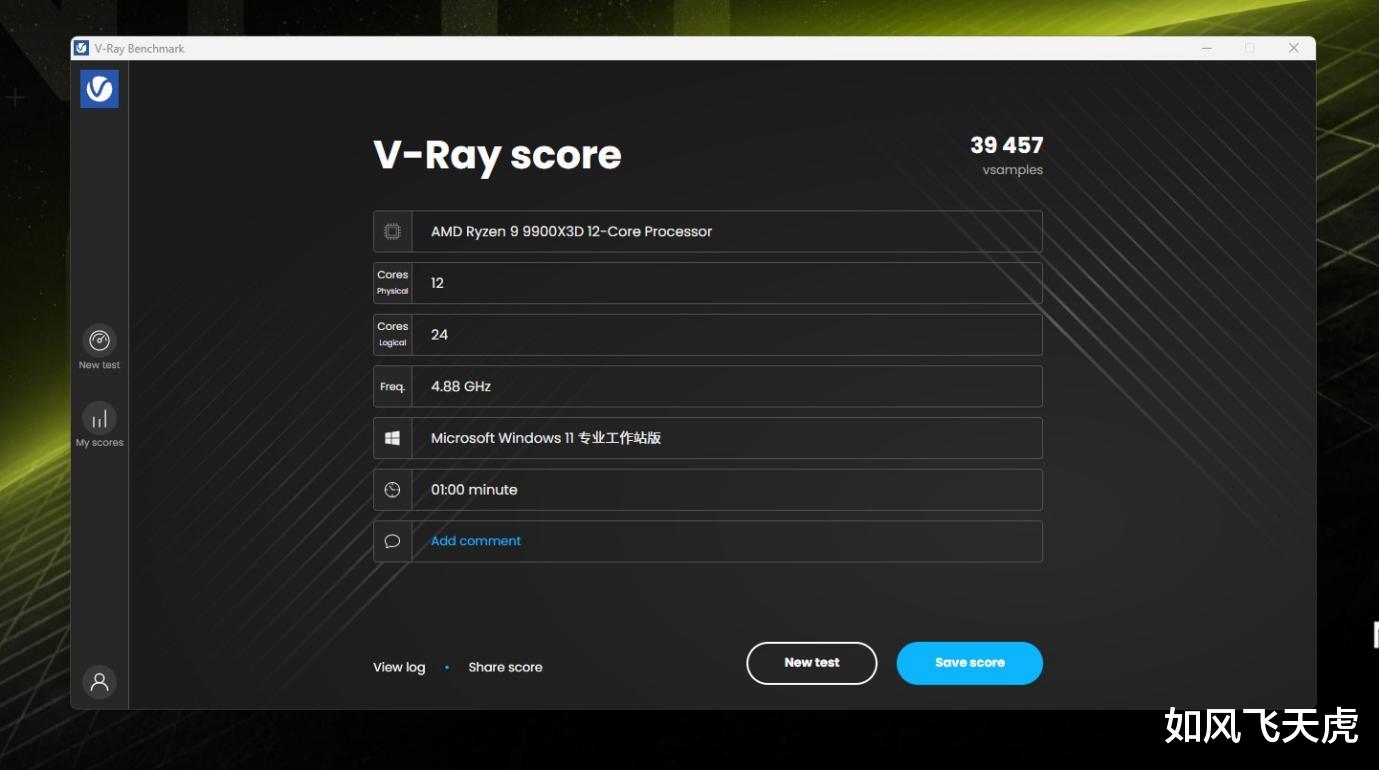
Task: Click the logical cores value 24
Action: [x=439, y=335]
